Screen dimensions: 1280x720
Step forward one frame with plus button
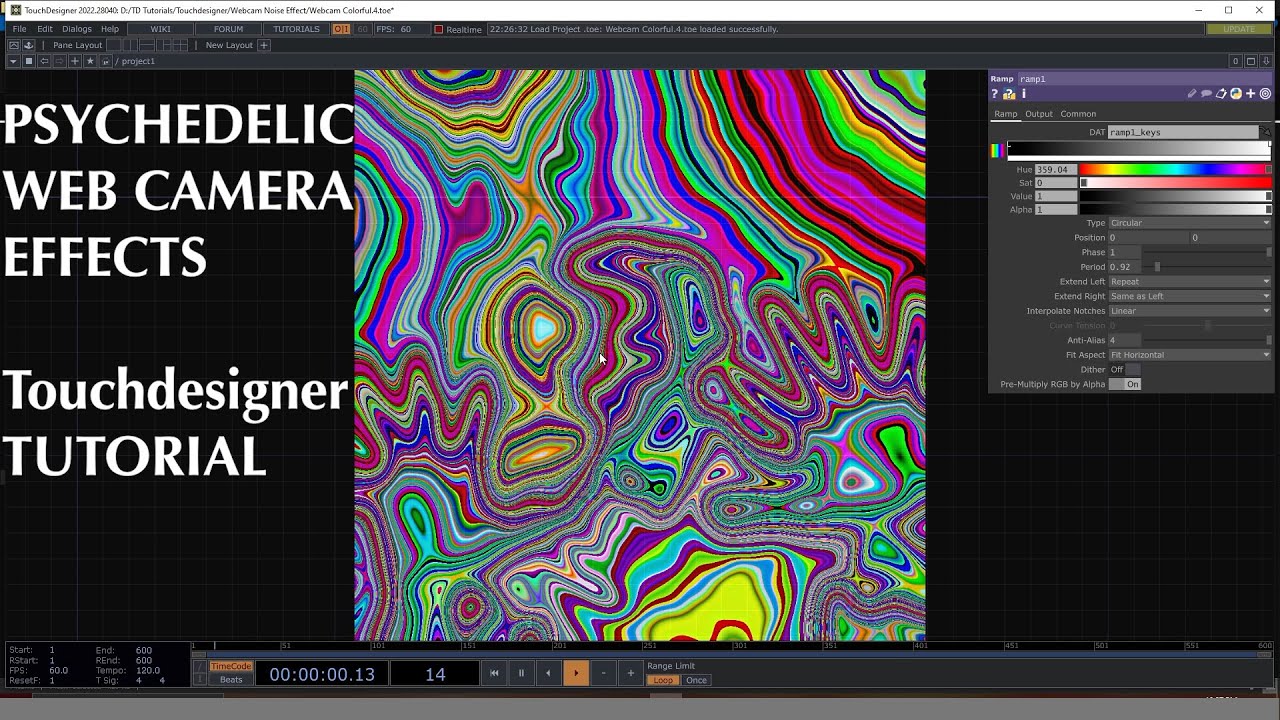pos(630,674)
